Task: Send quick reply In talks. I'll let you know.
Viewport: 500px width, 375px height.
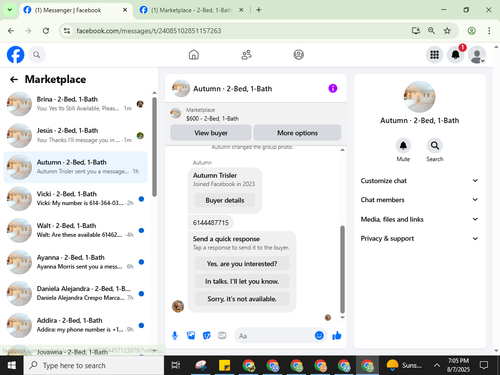Action: pyautogui.click(x=242, y=281)
